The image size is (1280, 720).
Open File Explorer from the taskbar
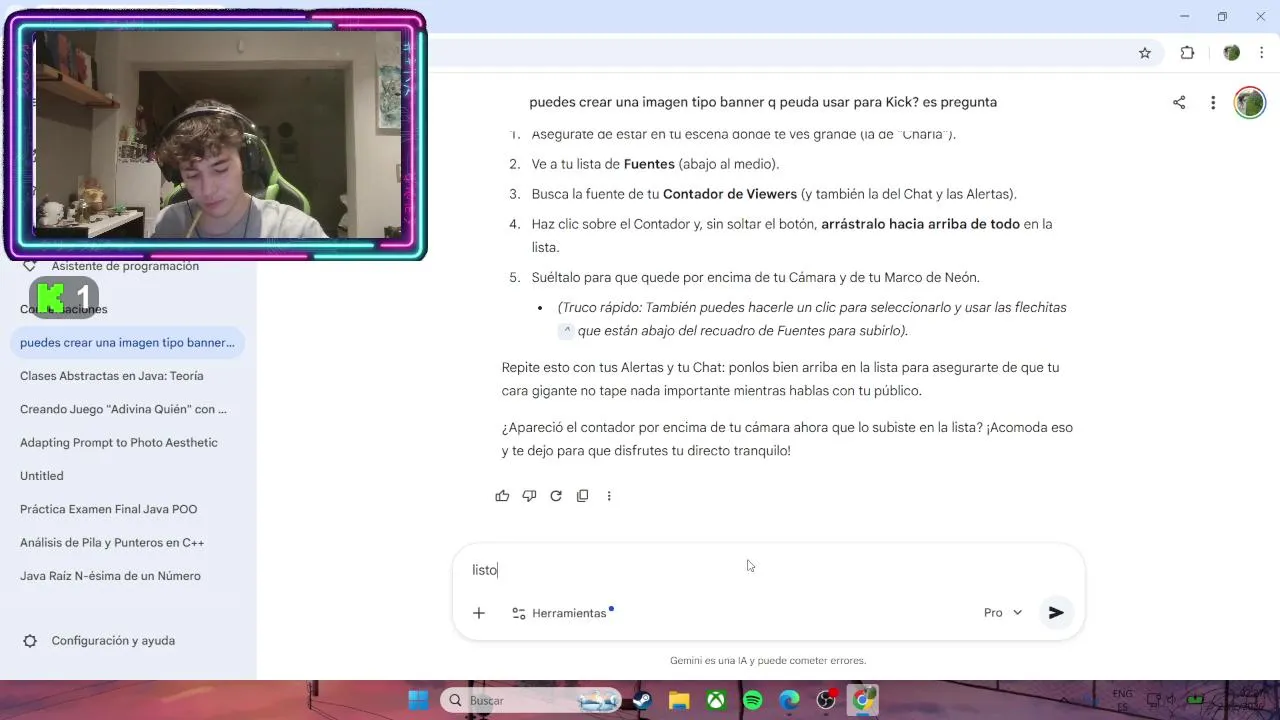[x=679, y=700]
